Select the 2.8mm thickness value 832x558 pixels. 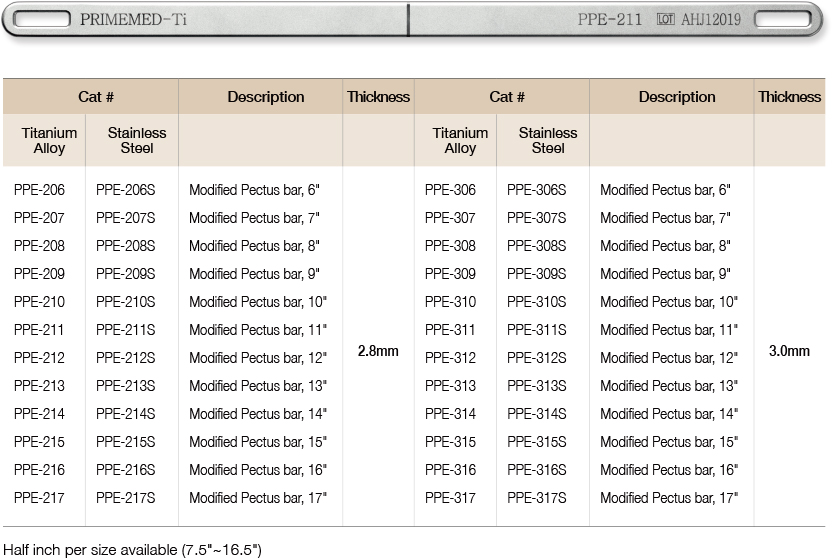click(378, 351)
